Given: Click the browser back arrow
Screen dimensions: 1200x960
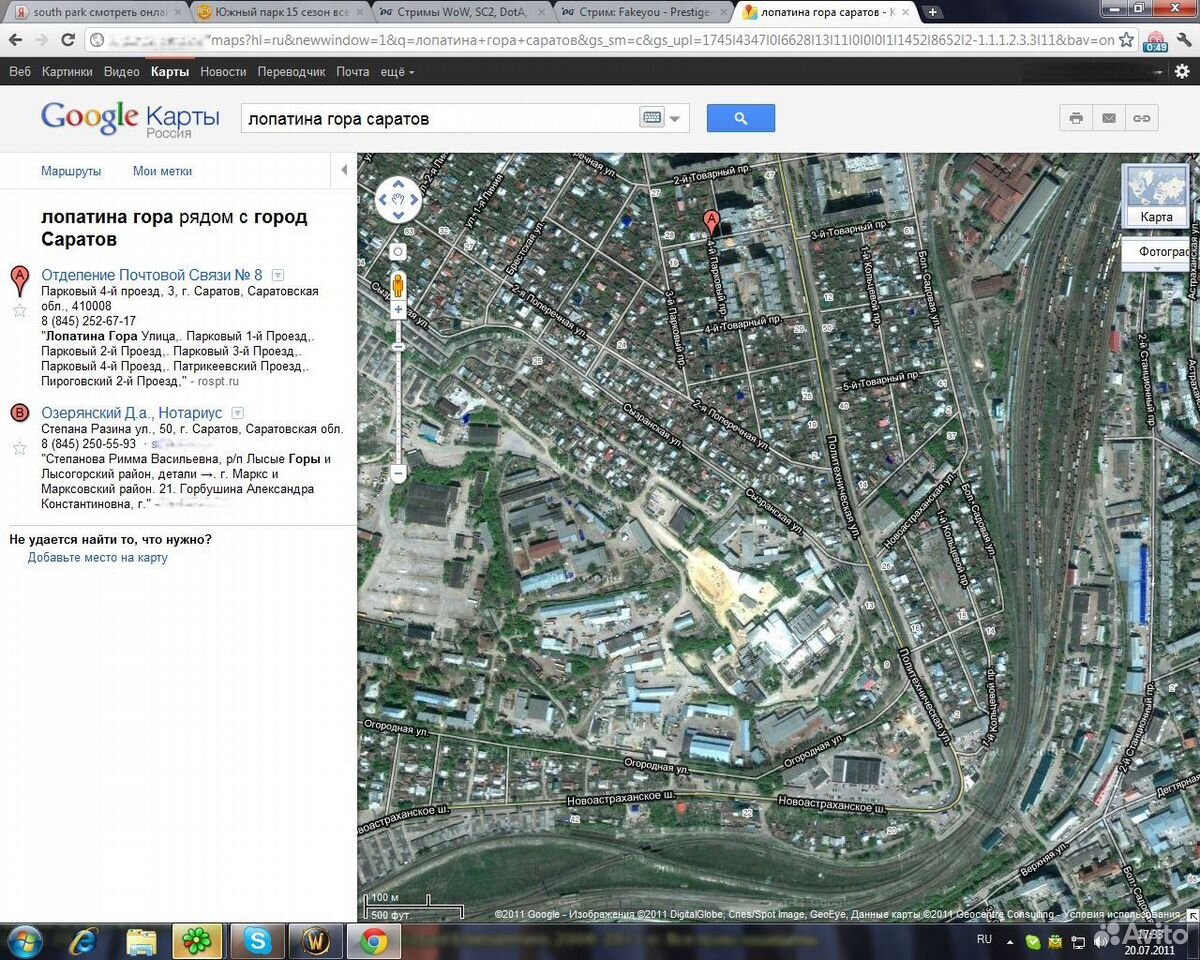Looking at the screenshot, I should (x=16, y=40).
